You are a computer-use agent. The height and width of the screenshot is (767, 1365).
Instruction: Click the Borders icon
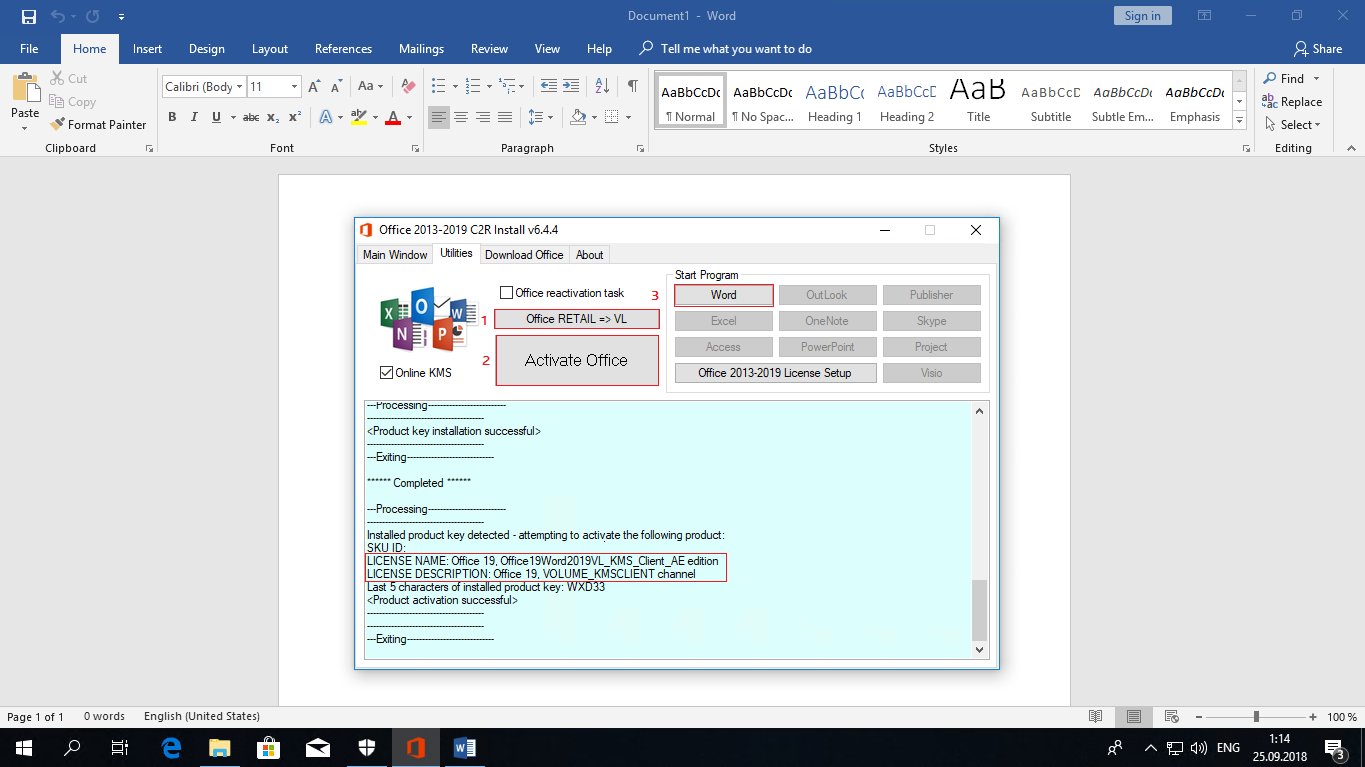pyautogui.click(x=612, y=117)
